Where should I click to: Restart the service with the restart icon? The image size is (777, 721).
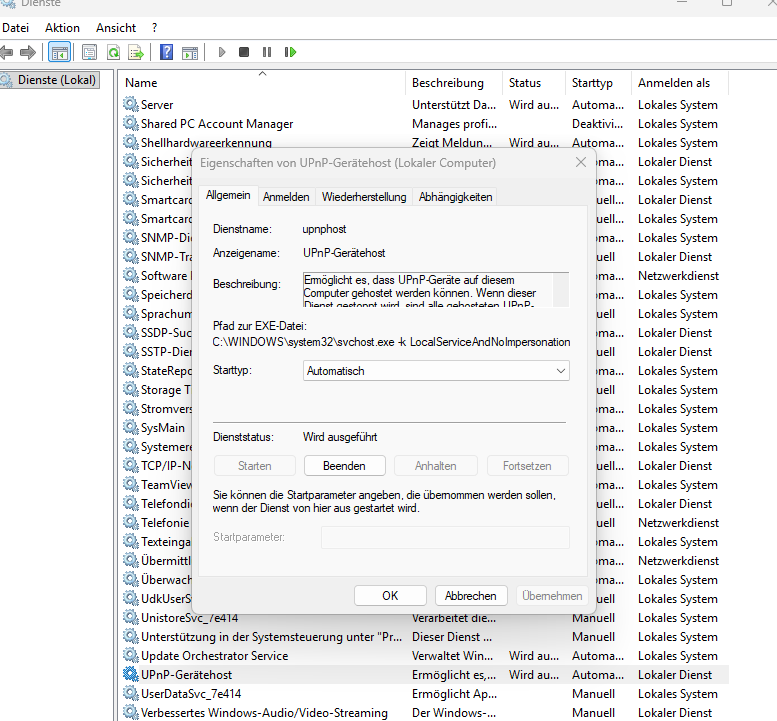pos(290,52)
